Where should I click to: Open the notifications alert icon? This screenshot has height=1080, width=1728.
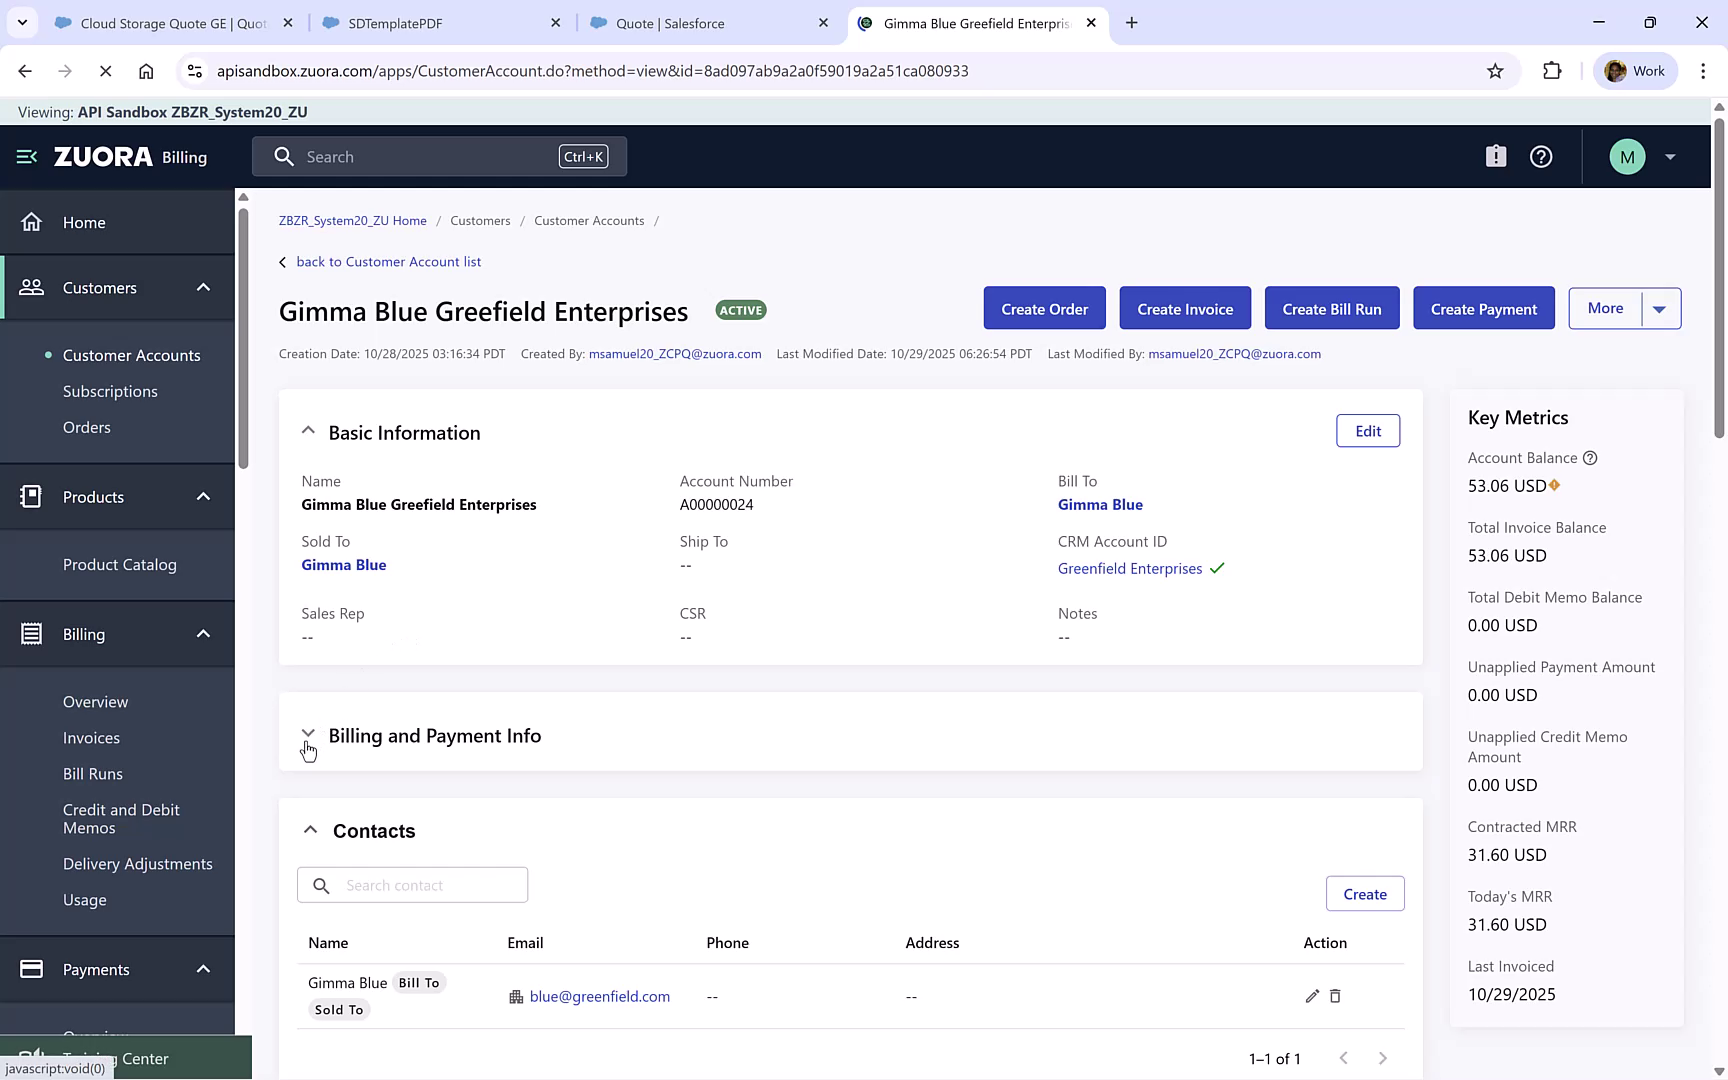1495,156
